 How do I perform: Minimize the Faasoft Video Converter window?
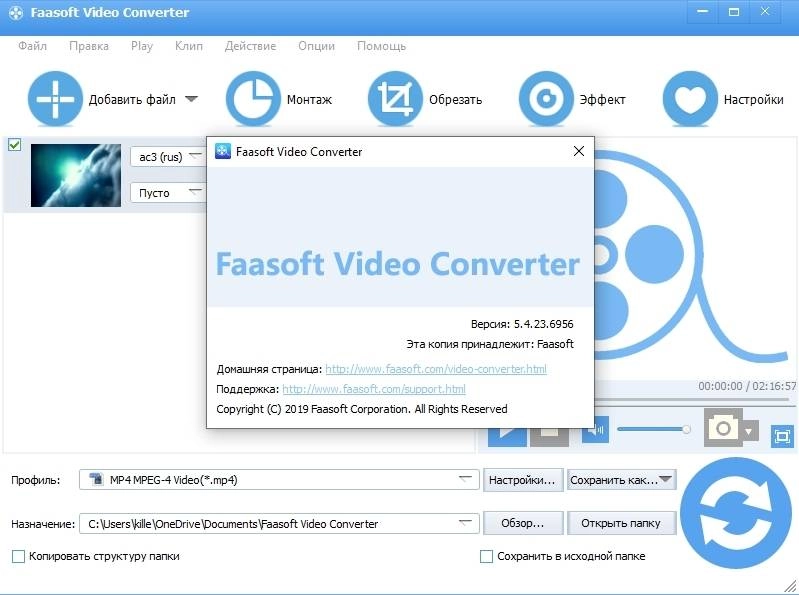pos(703,12)
